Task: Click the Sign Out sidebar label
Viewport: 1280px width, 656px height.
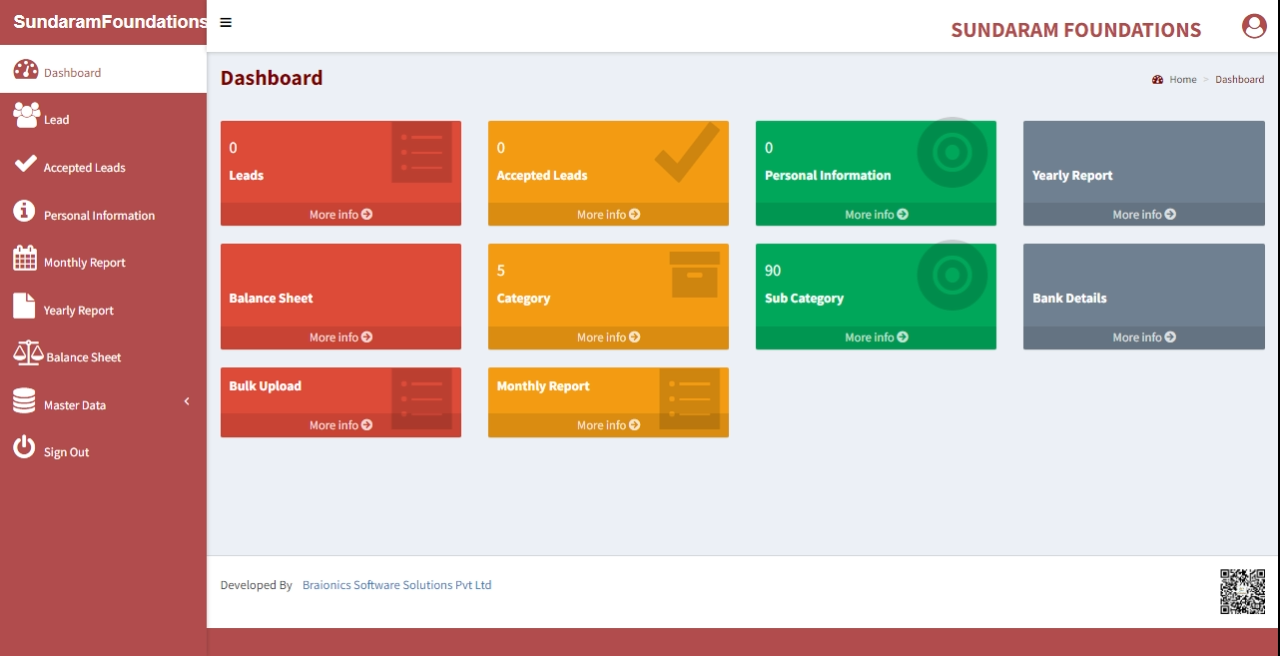Action: point(67,453)
